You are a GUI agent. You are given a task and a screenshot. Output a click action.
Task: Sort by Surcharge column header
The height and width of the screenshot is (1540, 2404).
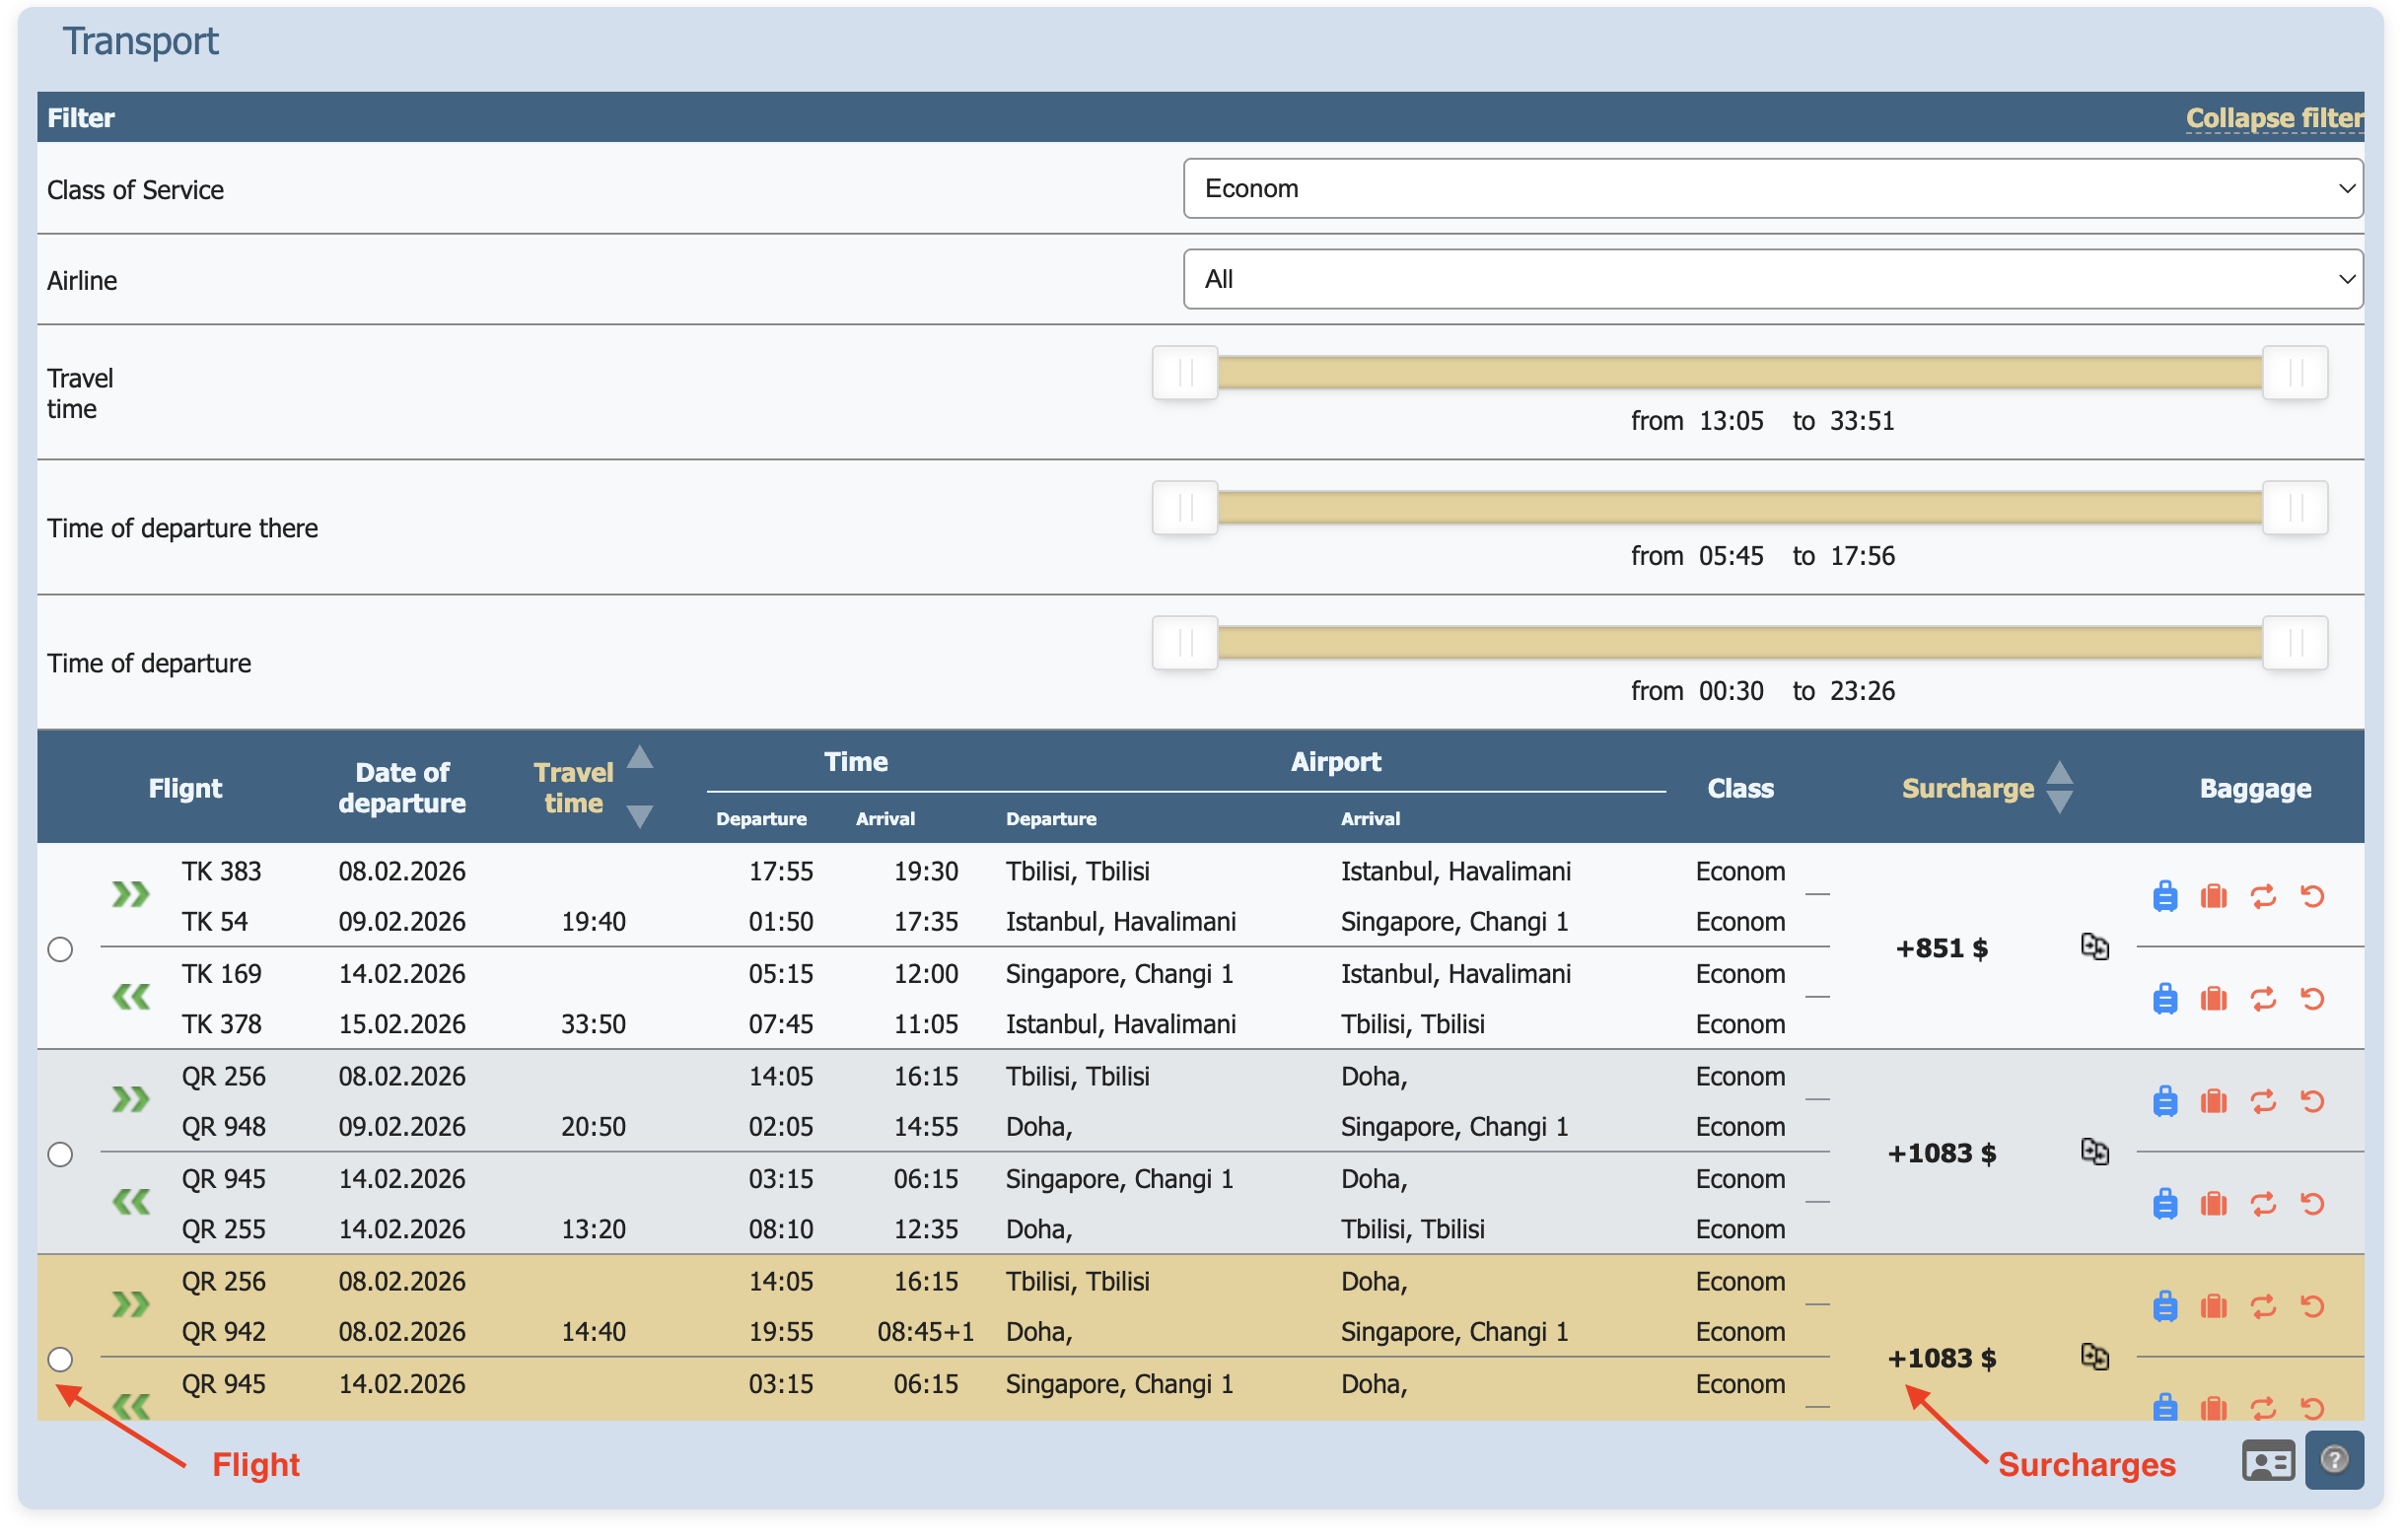tap(1967, 788)
